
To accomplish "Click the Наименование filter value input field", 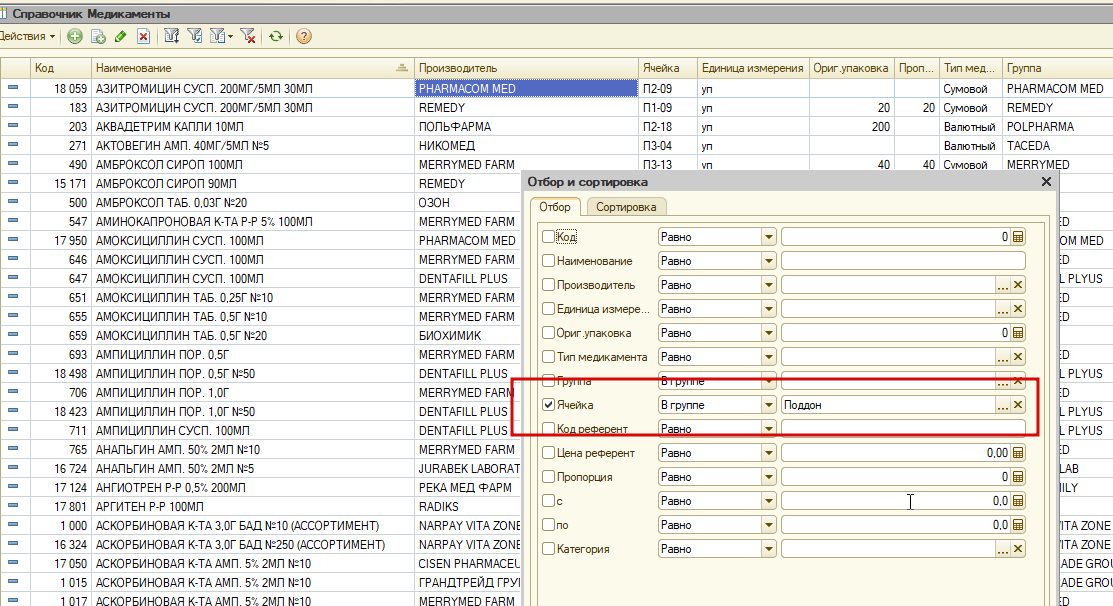I will point(903,261).
